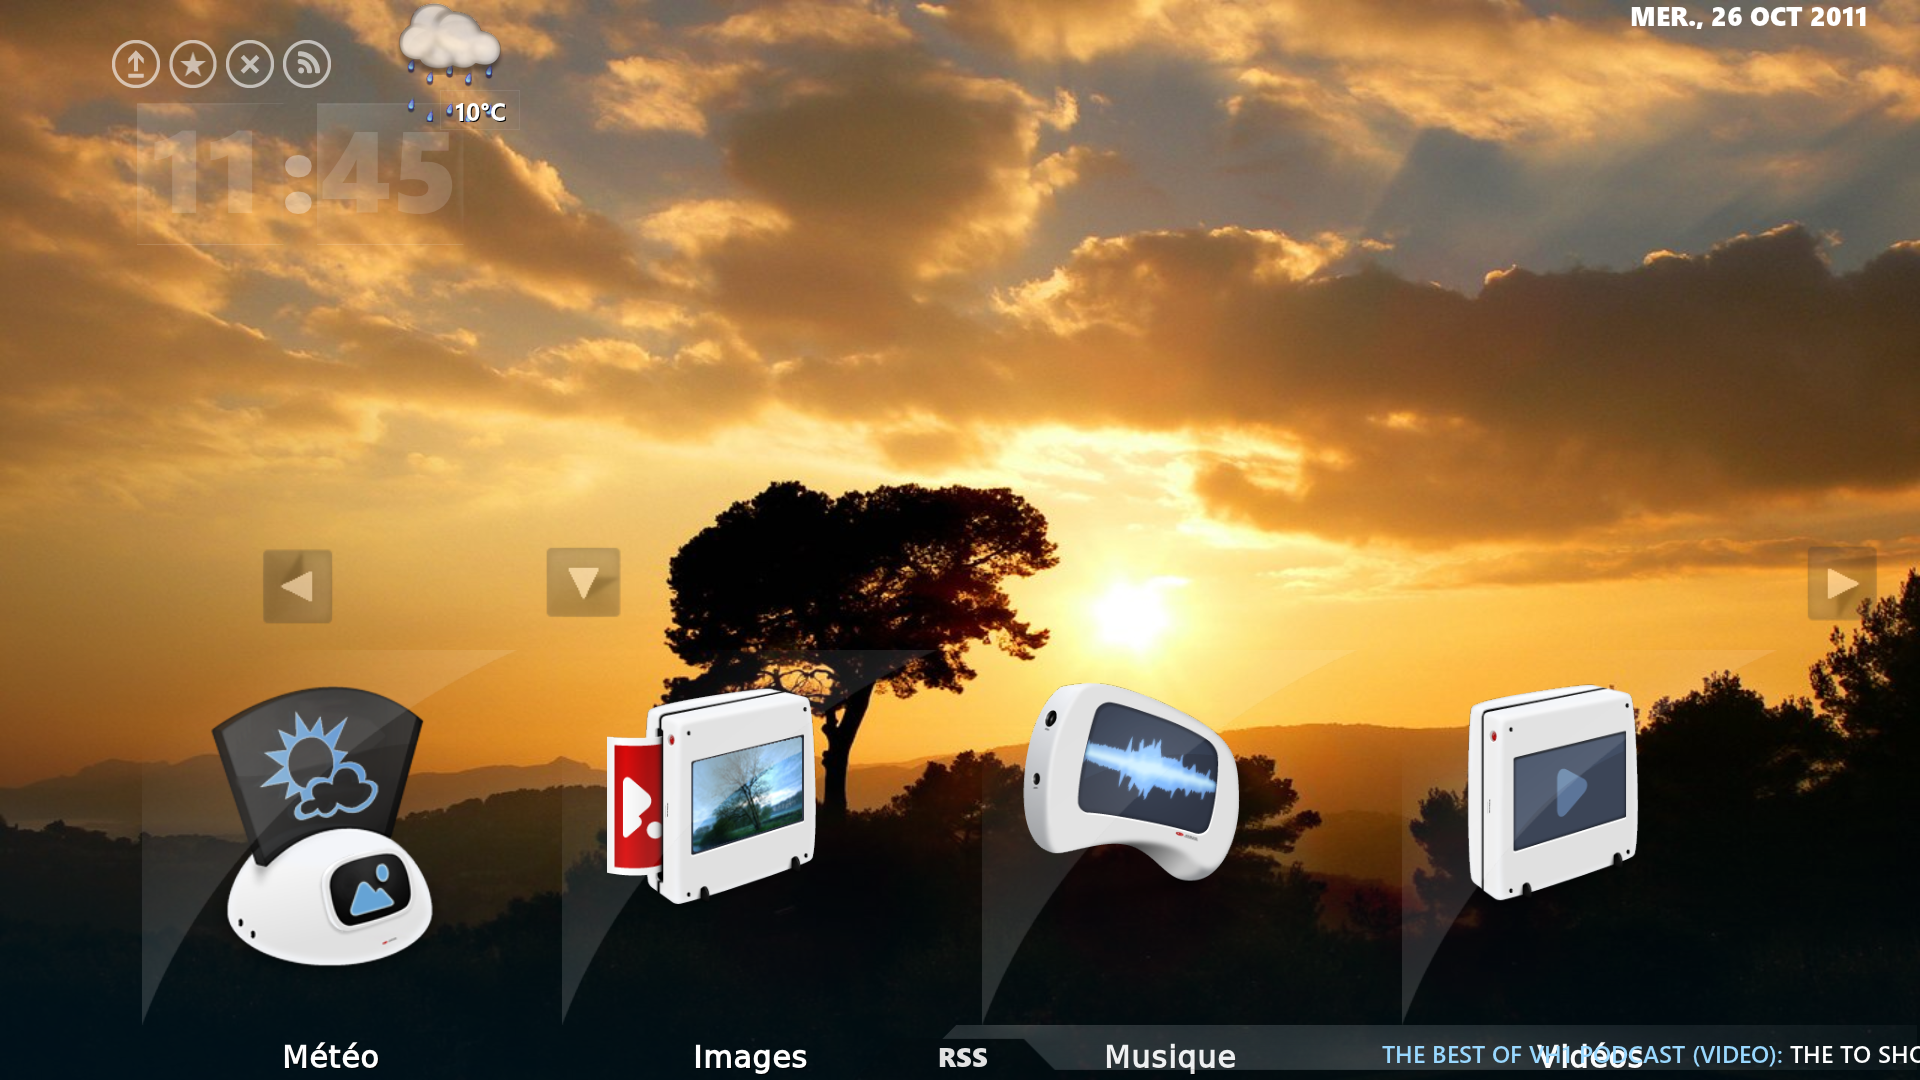Click the date MER., 26 OCT 2011
Viewport: 1920px width, 1080px height.
tap(1748, 17)
